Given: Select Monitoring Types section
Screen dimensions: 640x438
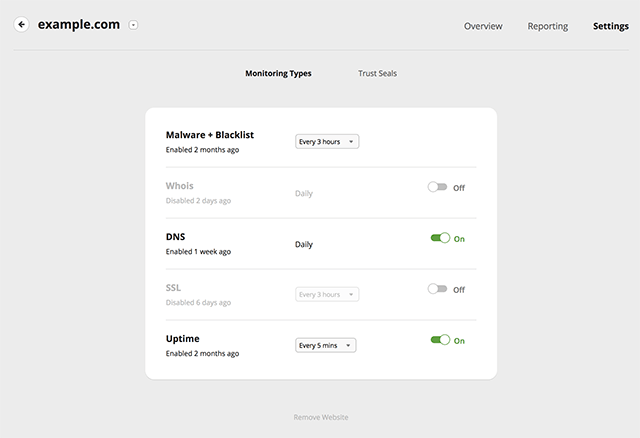Looking at the screenshot, I should point(278,73).
